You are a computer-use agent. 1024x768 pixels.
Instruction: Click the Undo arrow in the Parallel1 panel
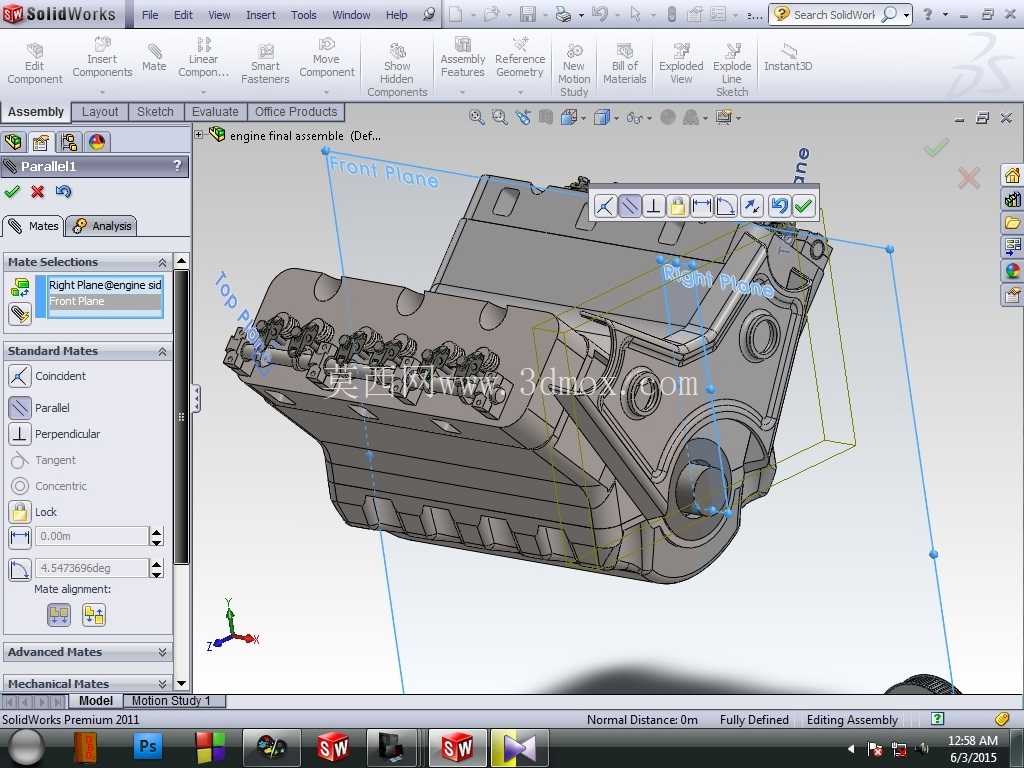point(63,191)
